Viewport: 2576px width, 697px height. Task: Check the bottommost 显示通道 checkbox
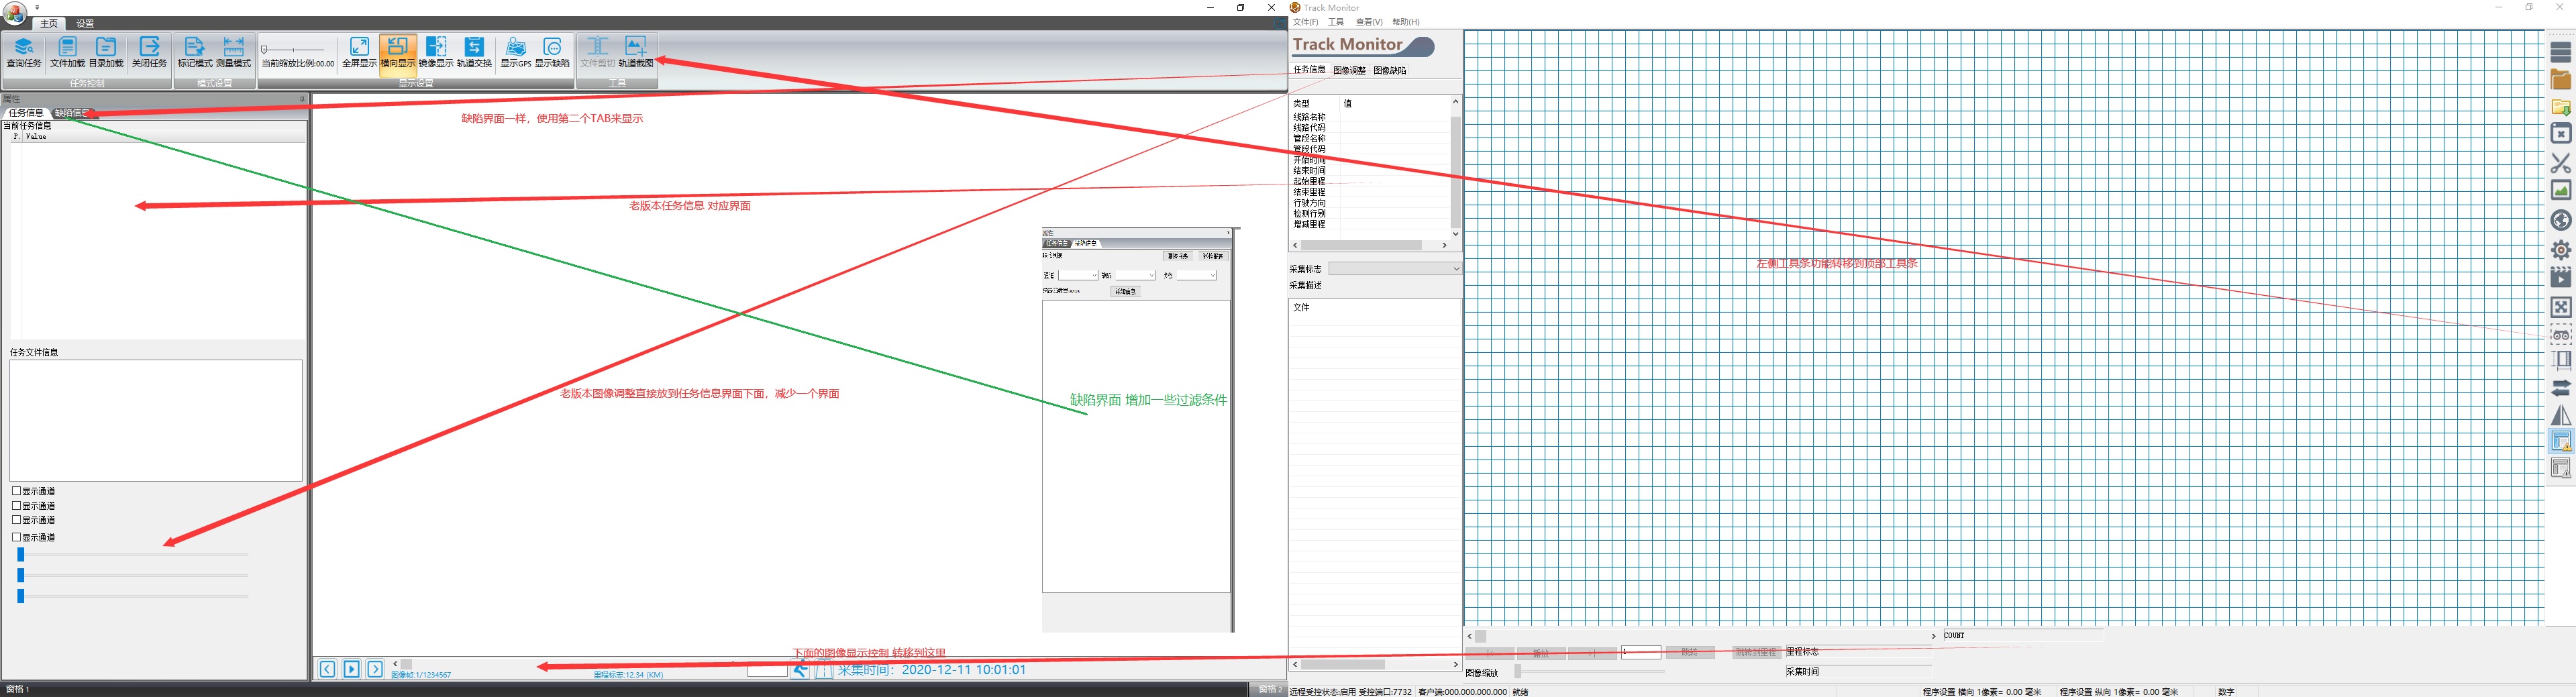click(x=17, y=537)
